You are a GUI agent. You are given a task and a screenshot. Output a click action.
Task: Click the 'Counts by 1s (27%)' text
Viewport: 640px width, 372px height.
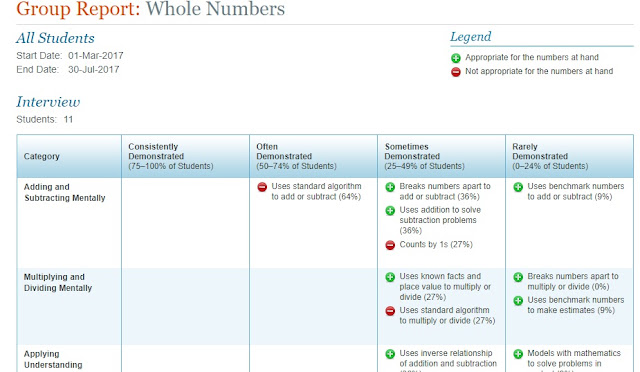[436, 244]
